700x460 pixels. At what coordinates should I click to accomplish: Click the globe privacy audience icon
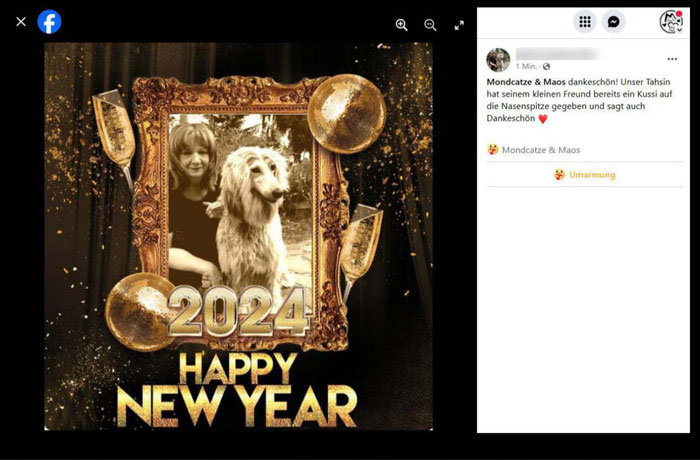tap(546, 67)
